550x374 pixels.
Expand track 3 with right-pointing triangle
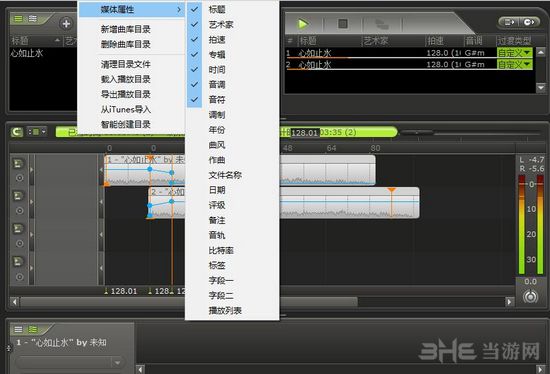pos(32,234)
